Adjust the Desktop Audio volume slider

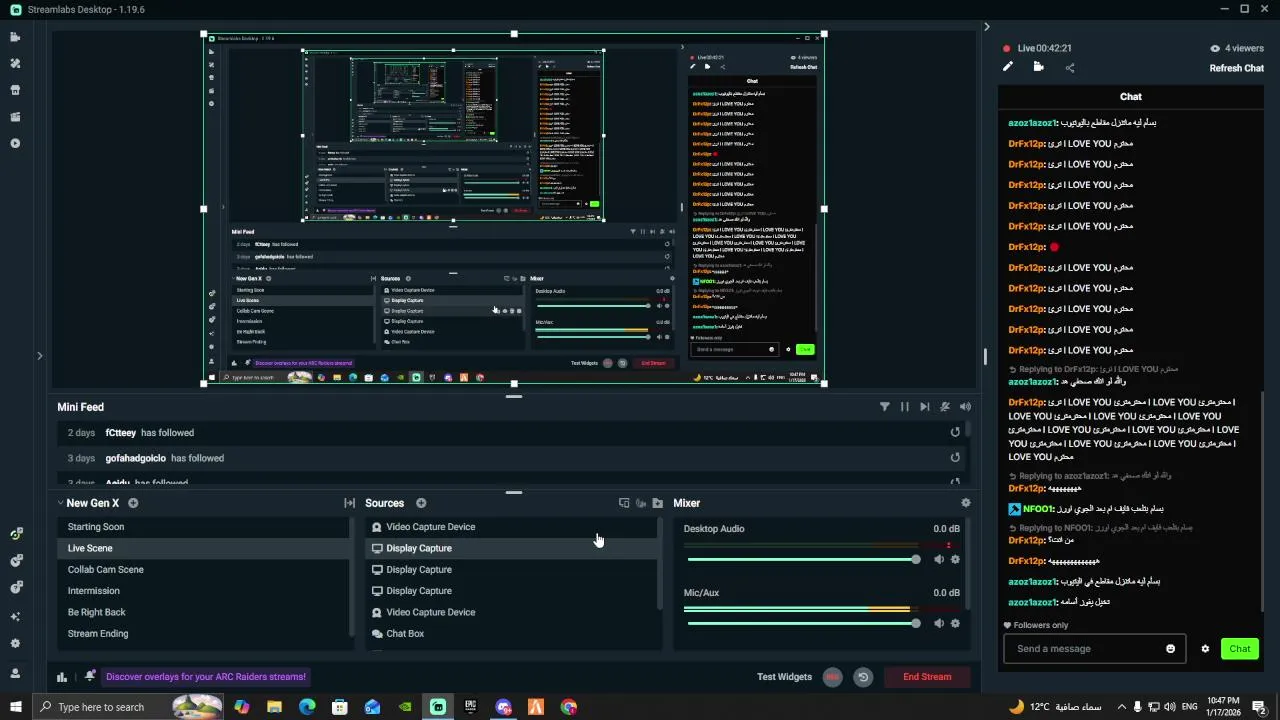[x=804, y=559]
